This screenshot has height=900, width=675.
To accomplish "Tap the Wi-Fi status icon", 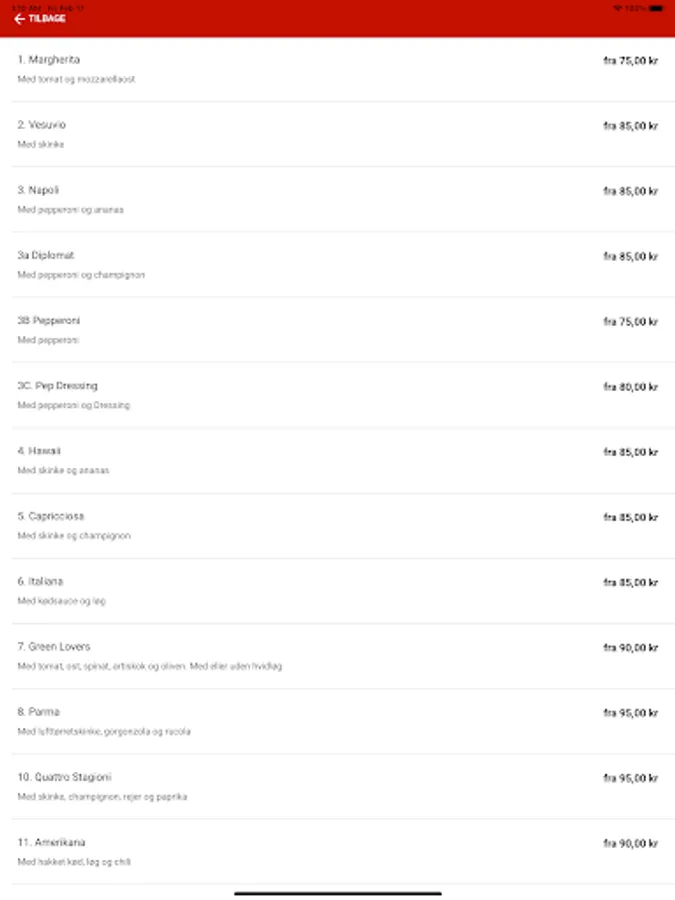I will (x=617, y=7).
